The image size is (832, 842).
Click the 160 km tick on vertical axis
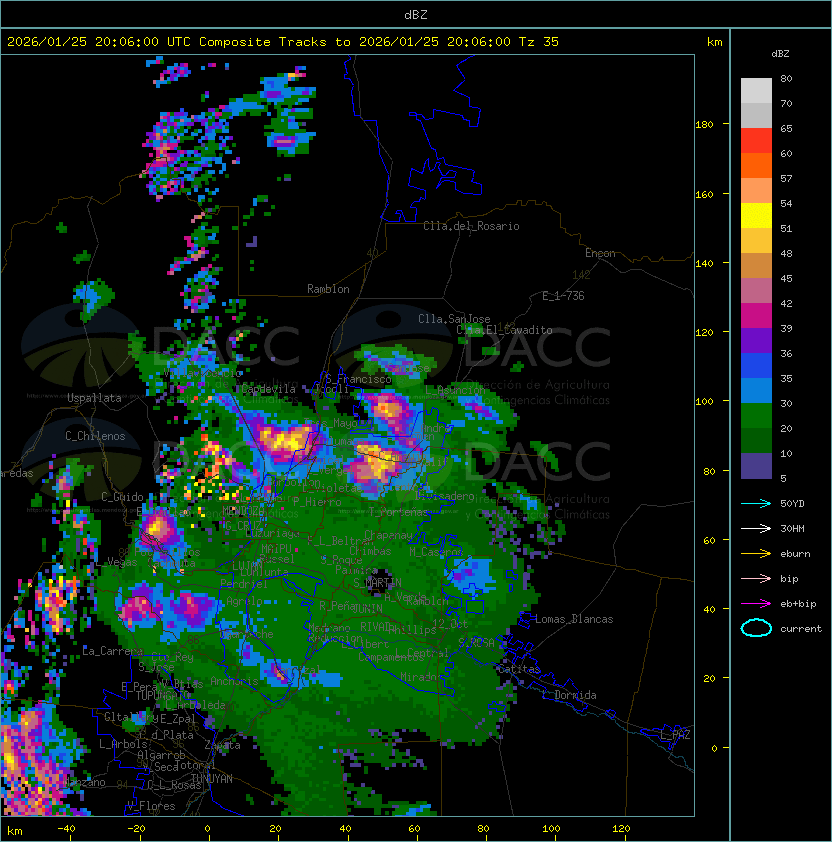[704, 194]
